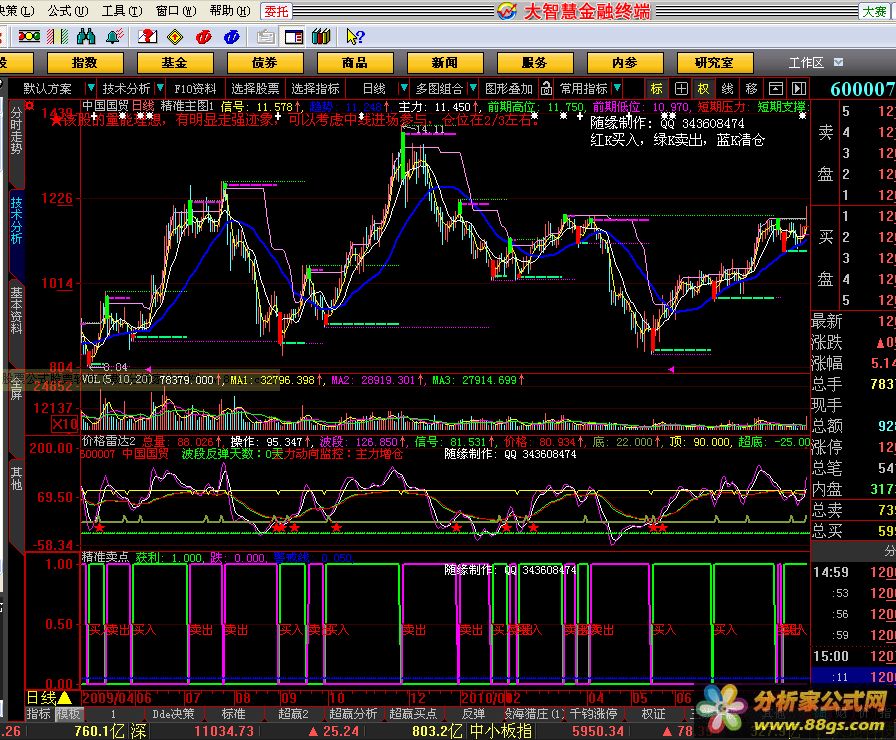Viewport: 896px width, 740px height.
Task: Click the red question mark chart icon
Action: pyautogui.click(x=147, y=37)
